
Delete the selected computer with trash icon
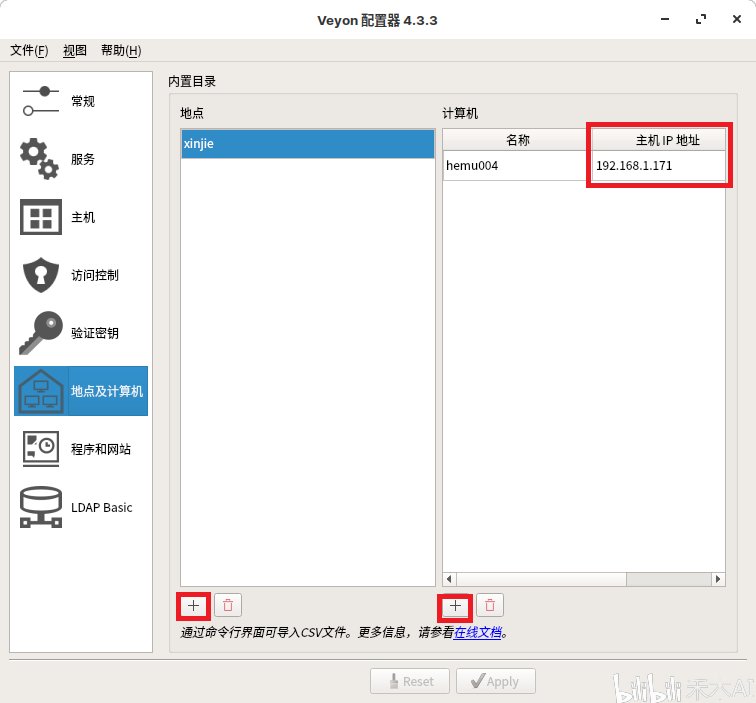click(x=490, y=606)
